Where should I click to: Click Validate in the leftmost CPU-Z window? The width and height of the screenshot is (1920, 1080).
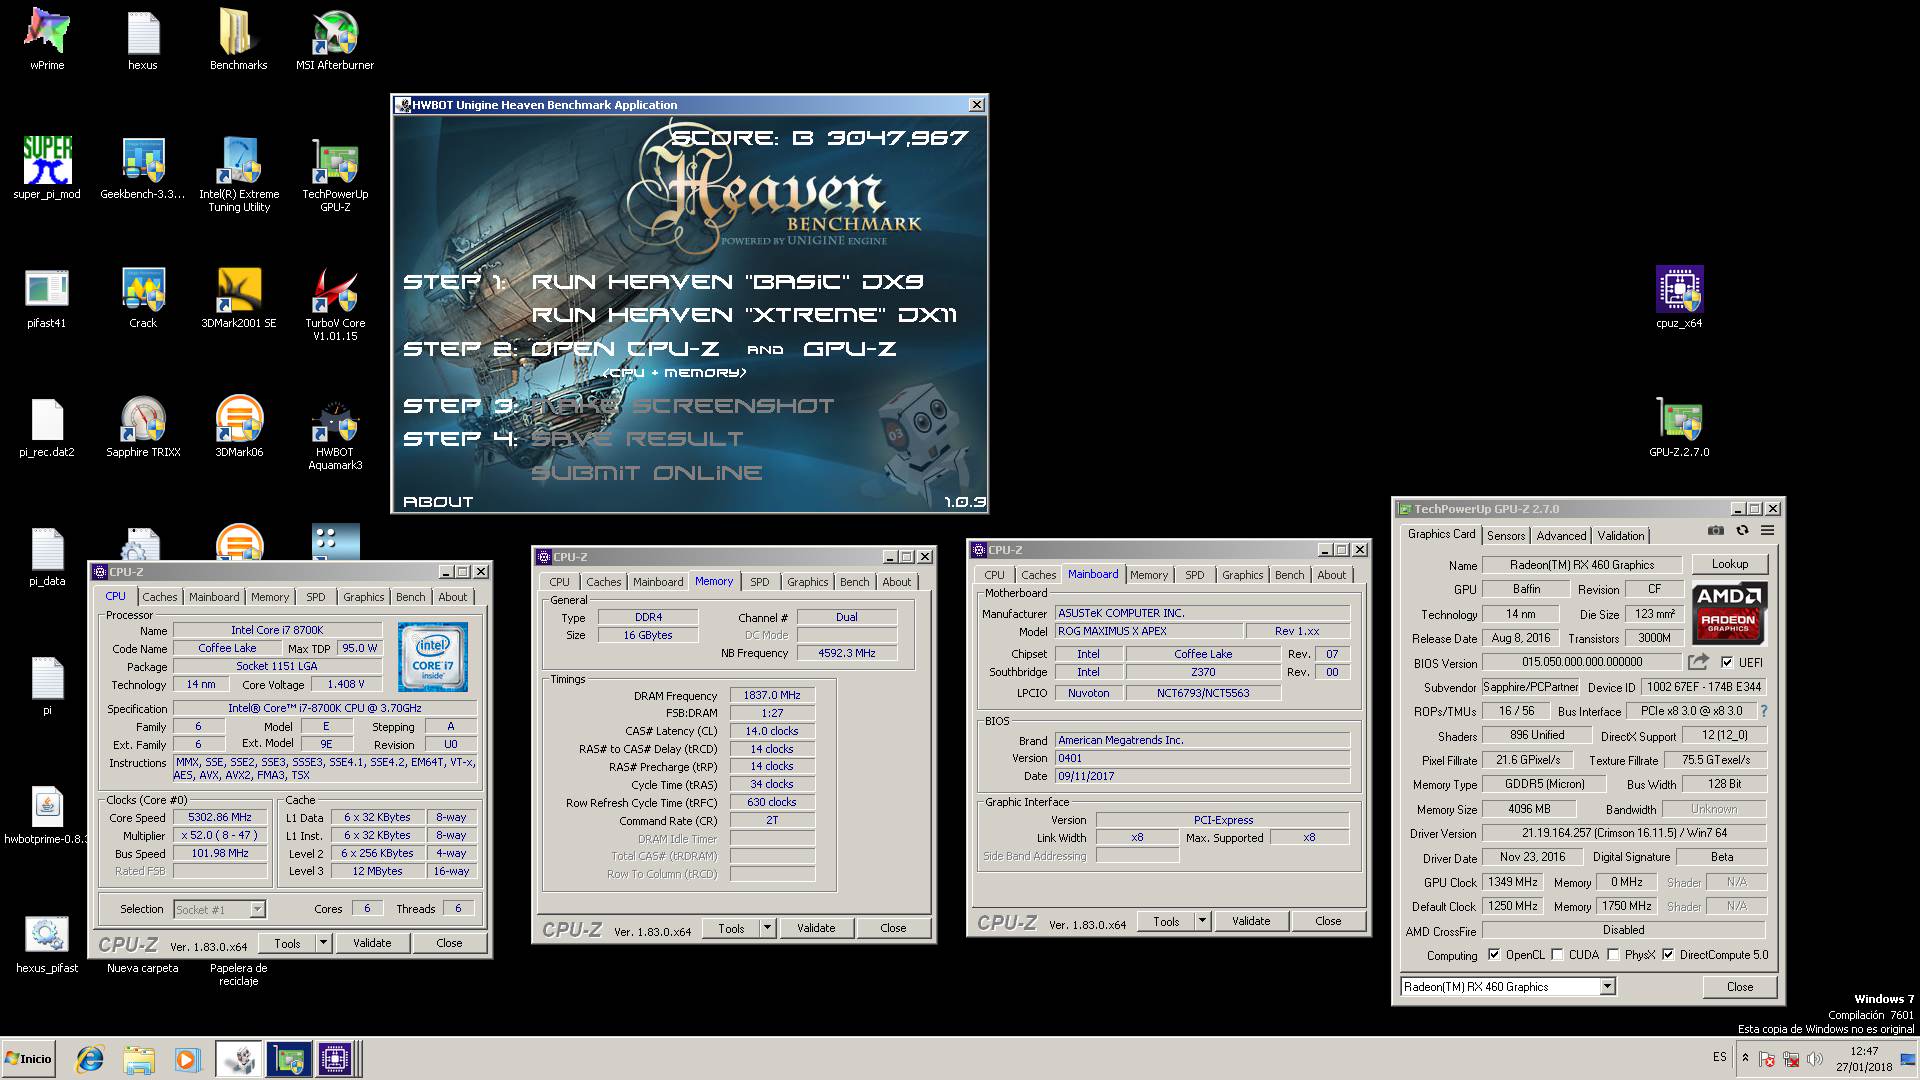click(372, 943)
